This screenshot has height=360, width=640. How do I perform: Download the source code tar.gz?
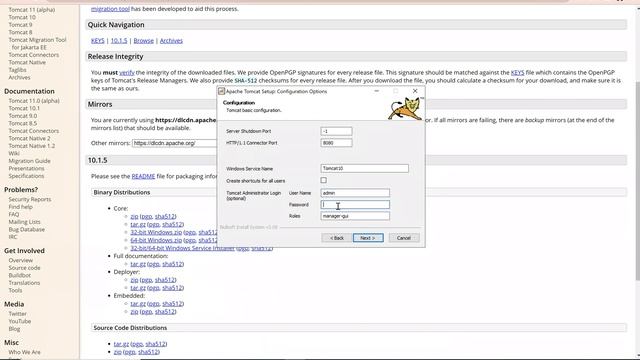121,344
